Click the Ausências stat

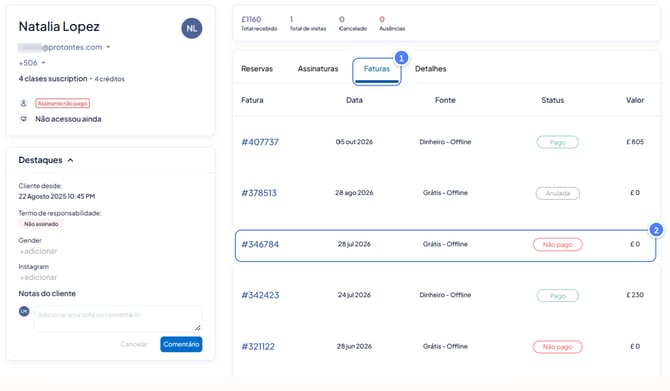pos(392,24)
